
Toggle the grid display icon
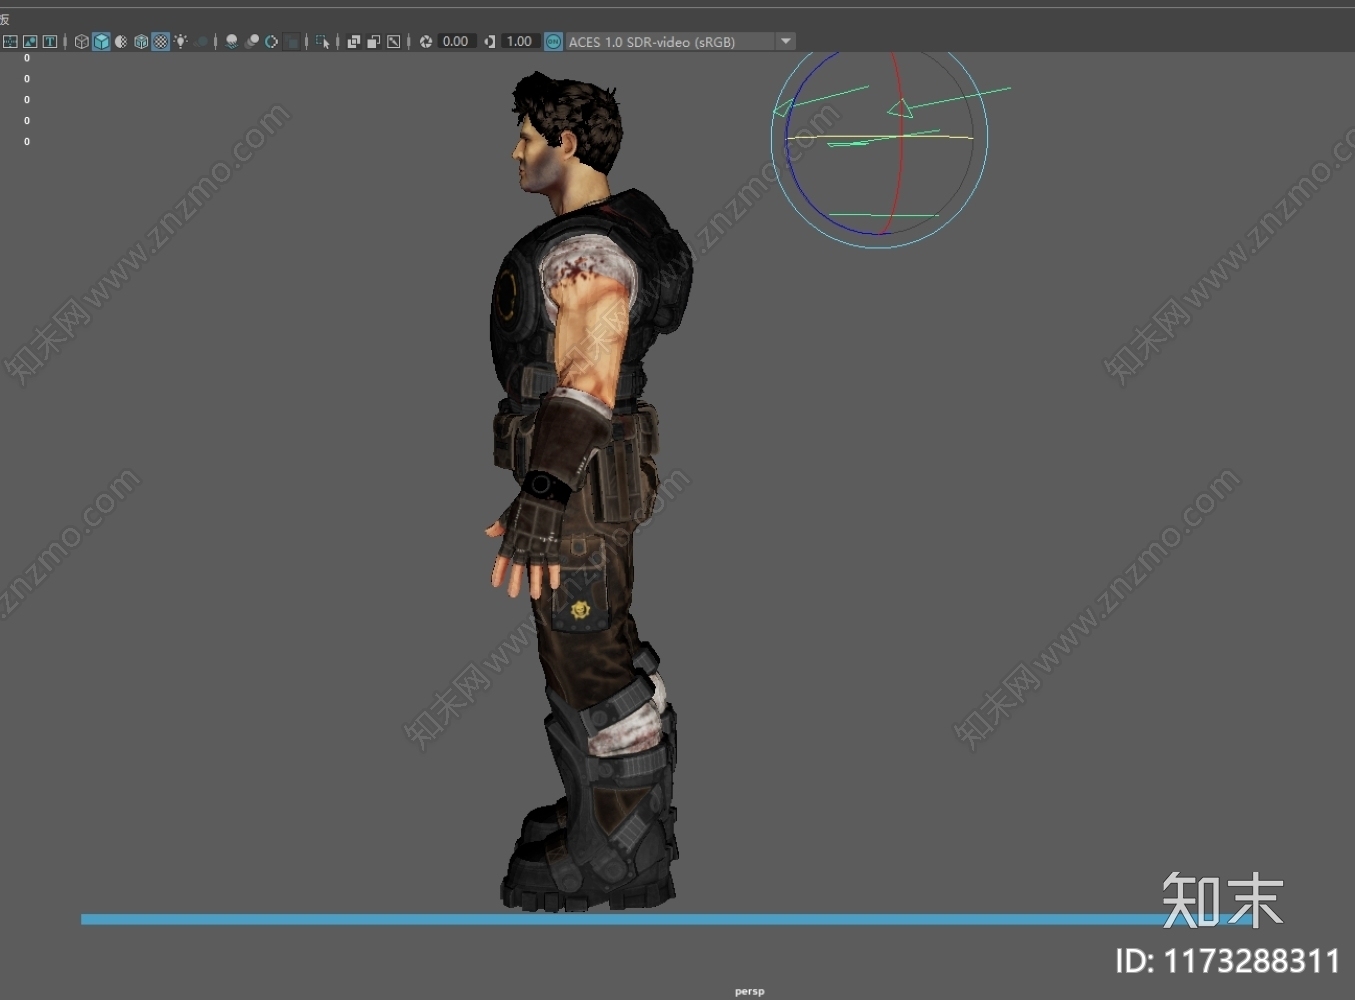[x=10, y=41]
